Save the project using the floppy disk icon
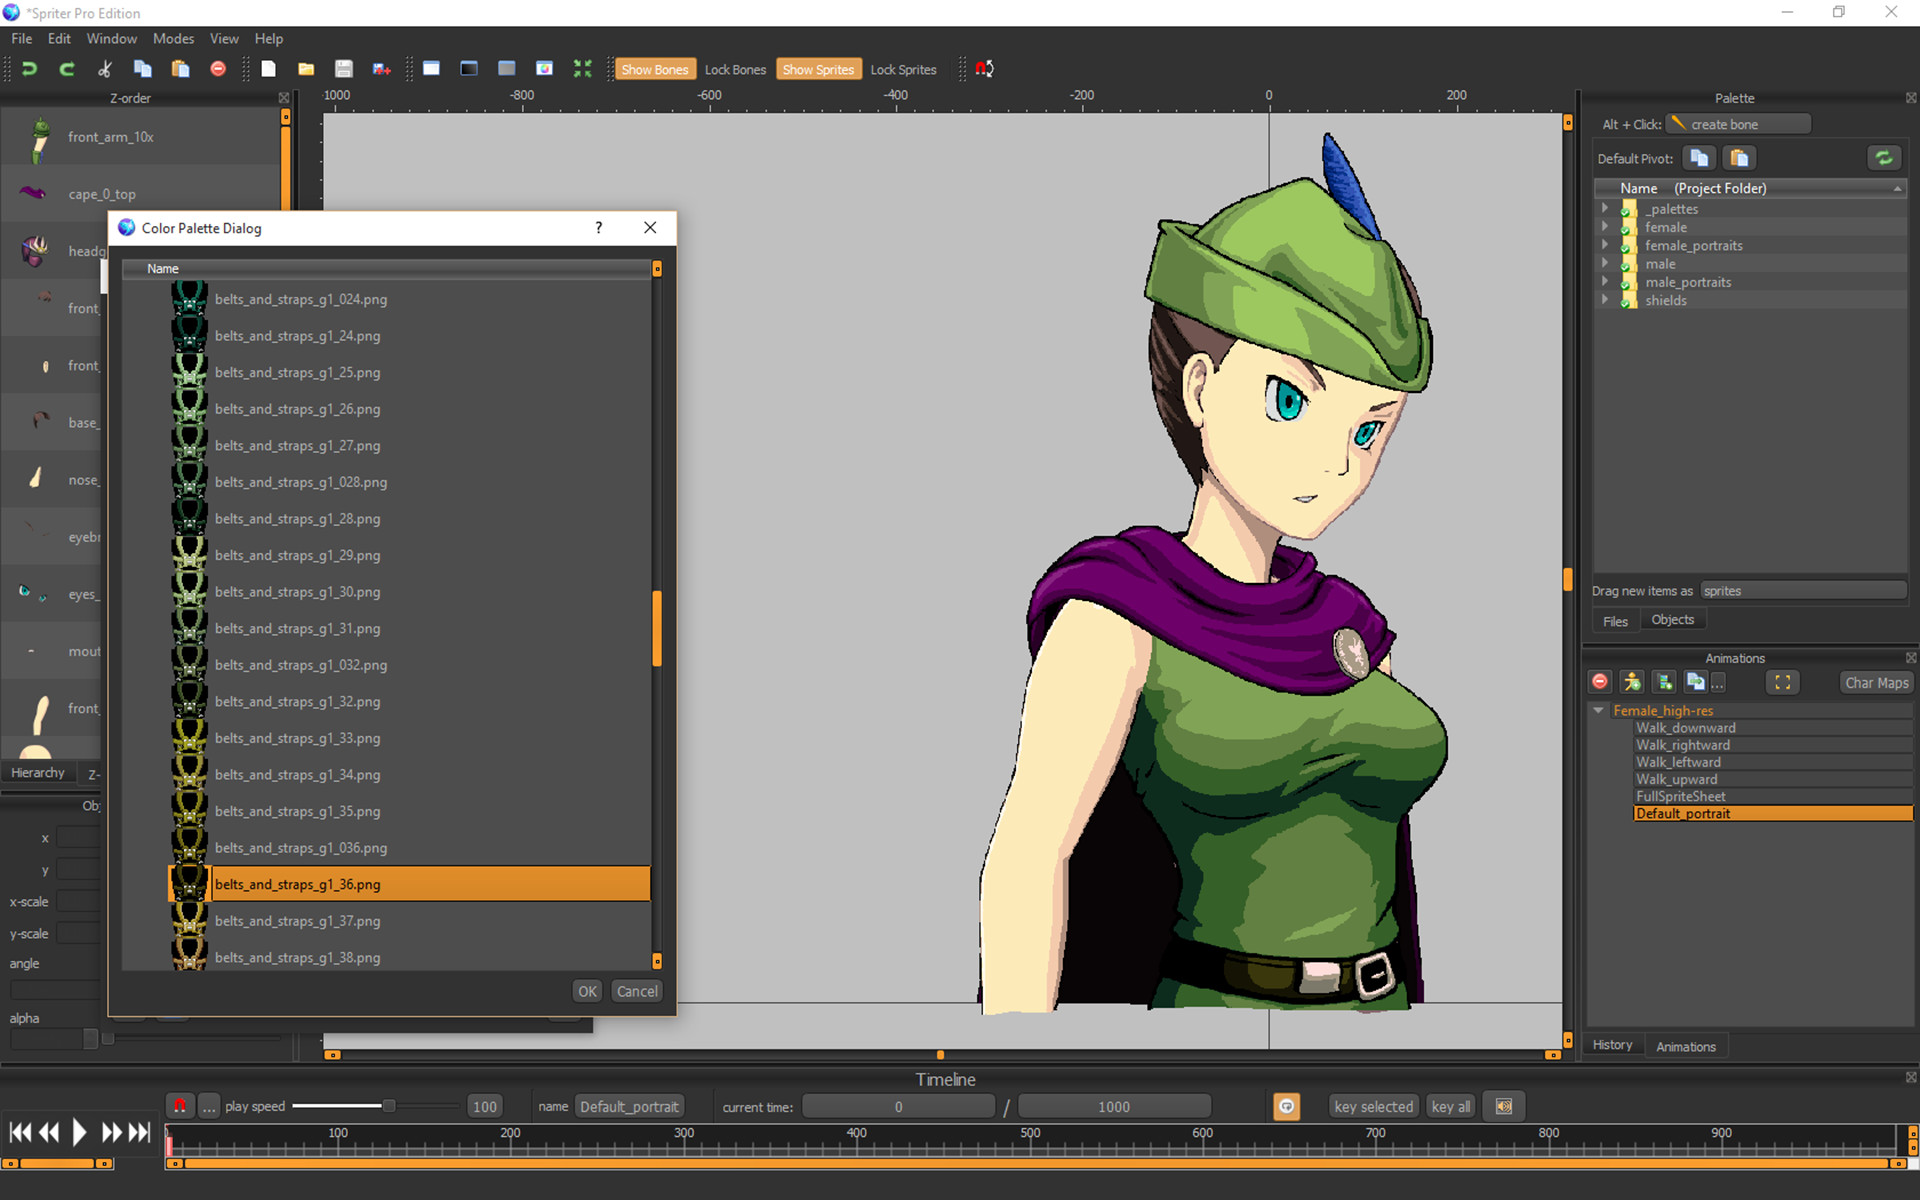This screenshot has width=1920, height=1200. click(x=343, y=68)
